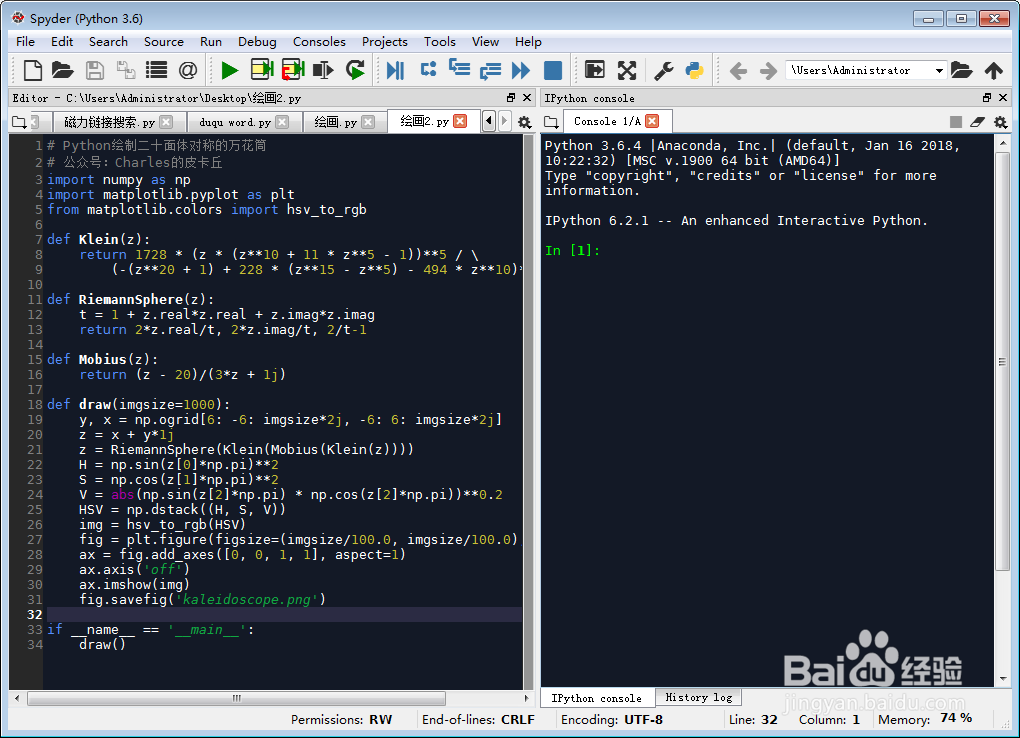Run file with green play icon
Image resolution: width=1020 pixels, height=738 pixels.
[x=229, y=70]
